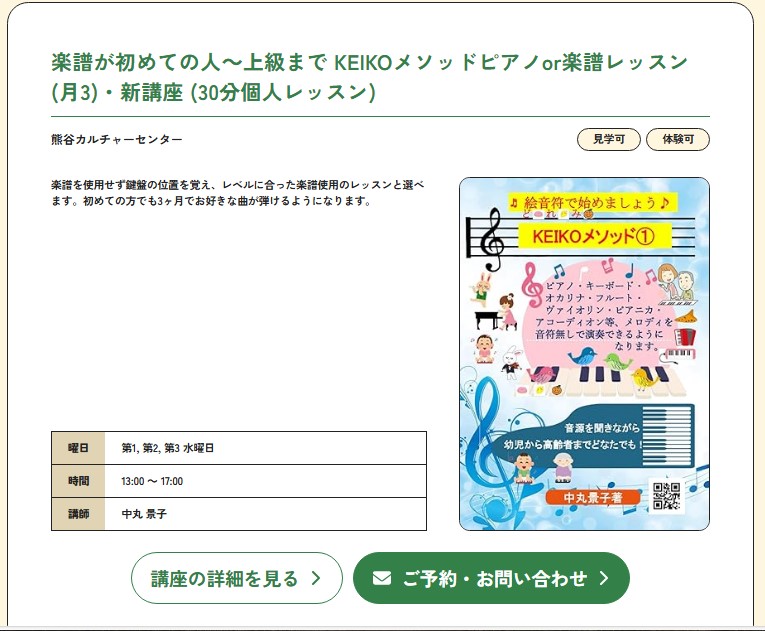The image size is (765, 631).
Task: Click the red accordion illustration on flyer
Action: [x=684, y=337]
